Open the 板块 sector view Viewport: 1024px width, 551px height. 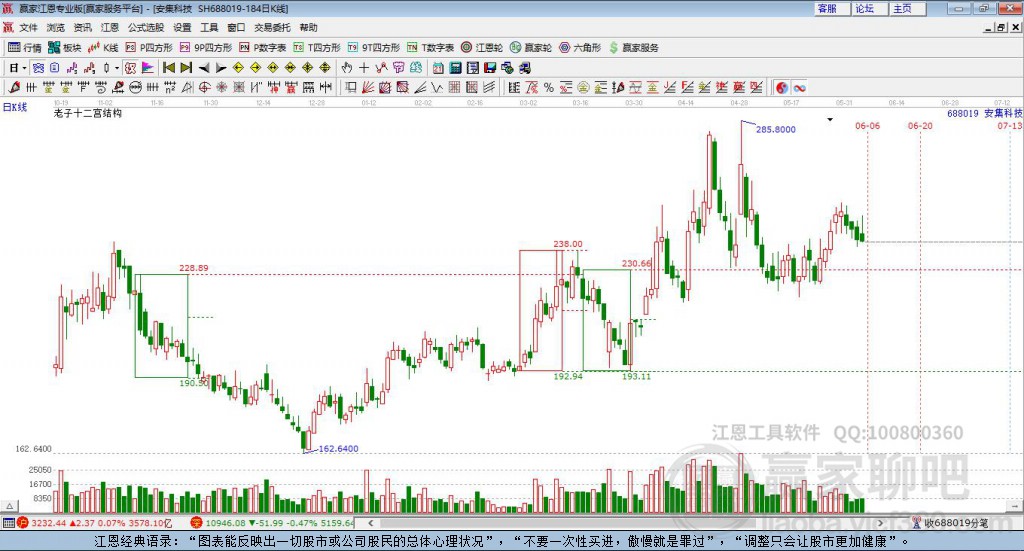tap(64, 48)
